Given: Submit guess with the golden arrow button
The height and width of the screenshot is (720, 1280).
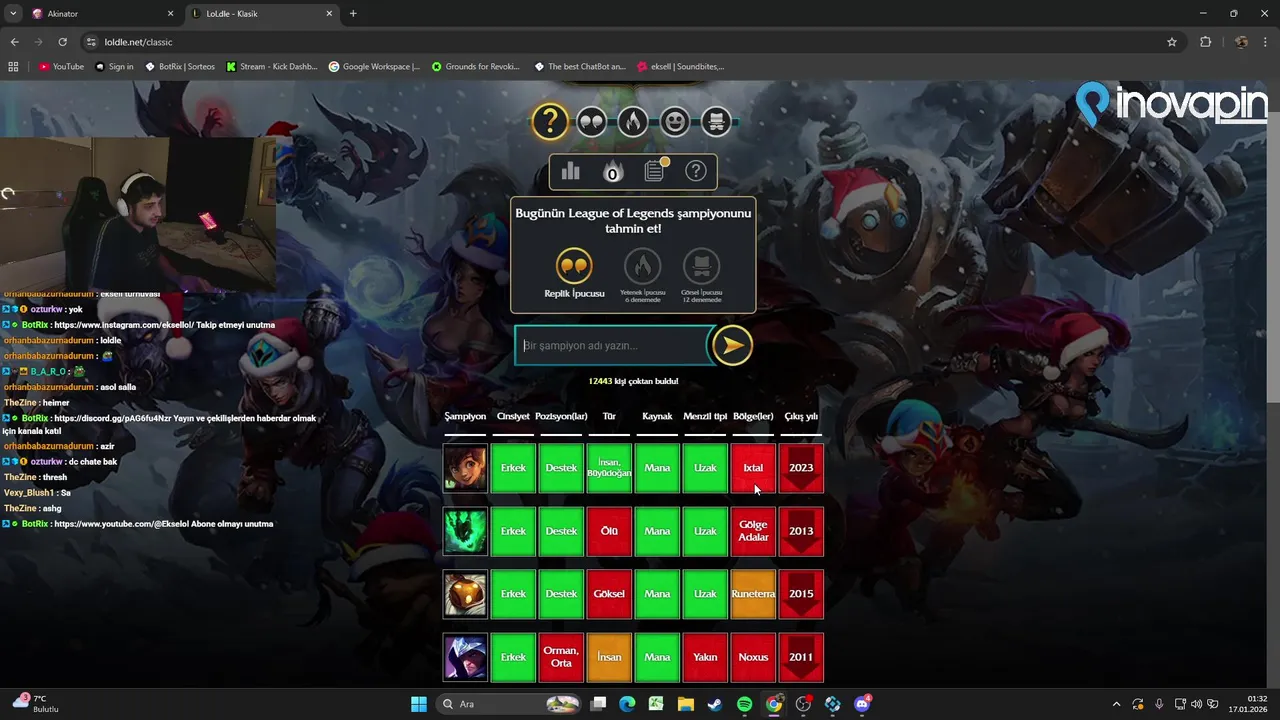Looking at the screenshot, I should point(732,346).
